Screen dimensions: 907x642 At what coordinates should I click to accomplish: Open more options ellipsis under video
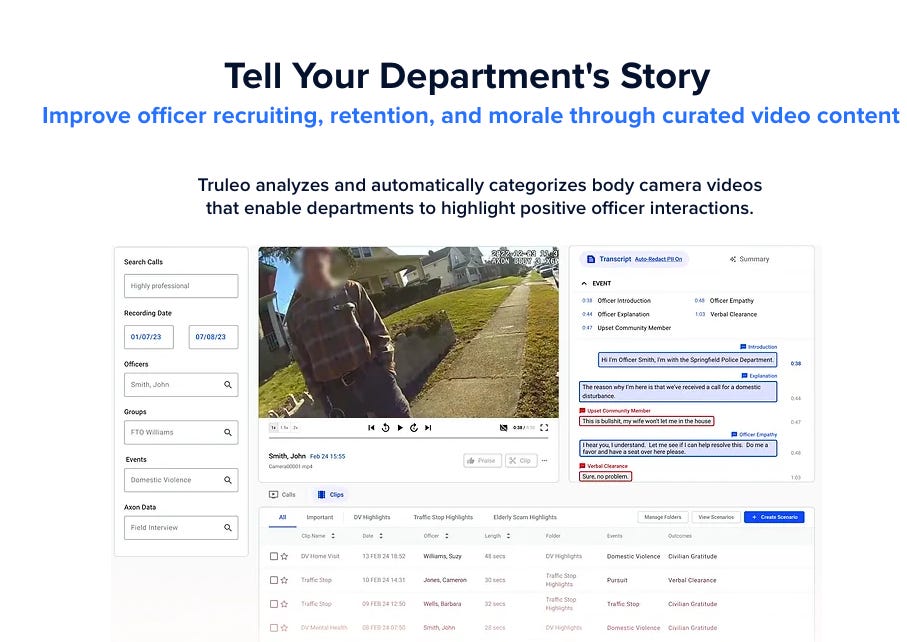[x=544, y=461]
